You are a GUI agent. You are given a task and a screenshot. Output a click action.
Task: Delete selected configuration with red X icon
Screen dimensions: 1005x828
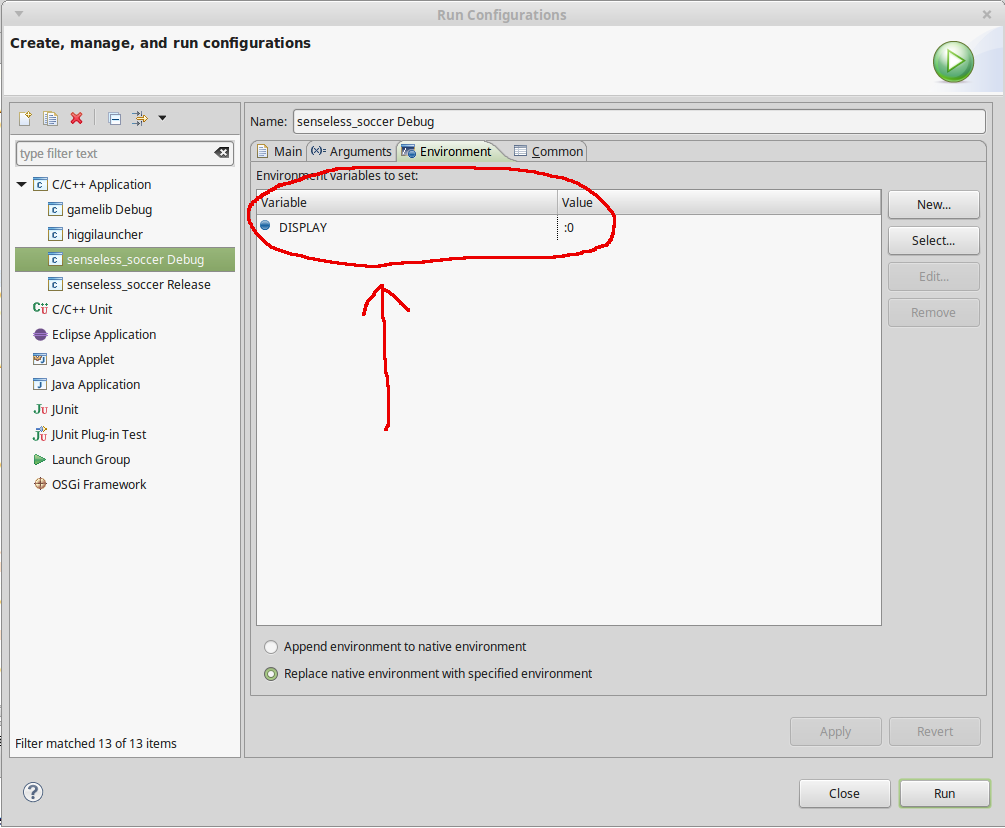[x=76, y=118]
